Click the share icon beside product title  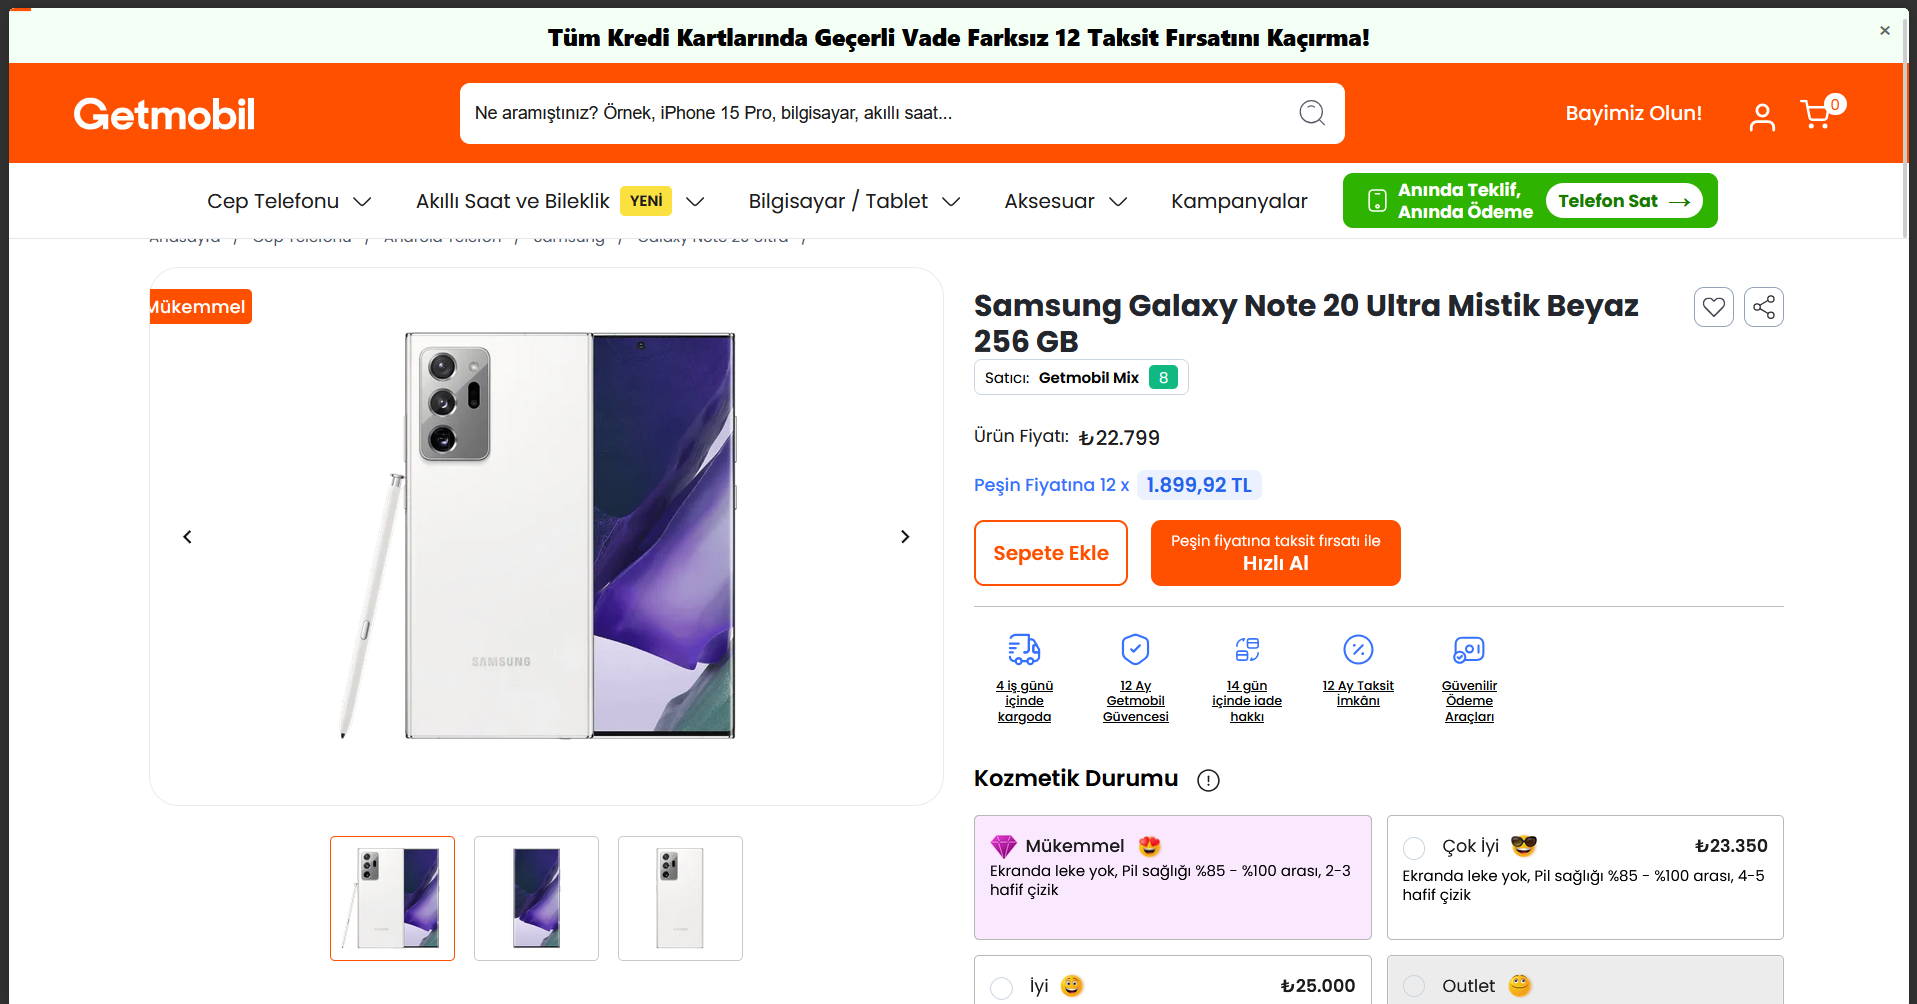pyautogui.click(x=1764, y=307)
